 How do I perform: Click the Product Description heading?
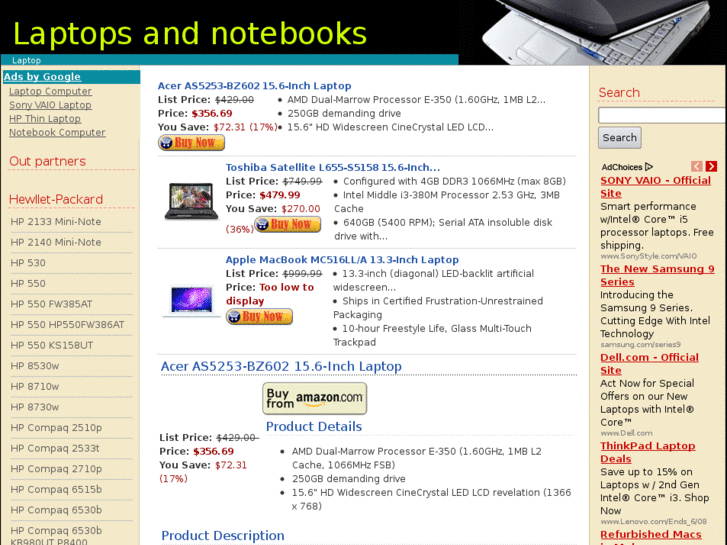point(223,536)
